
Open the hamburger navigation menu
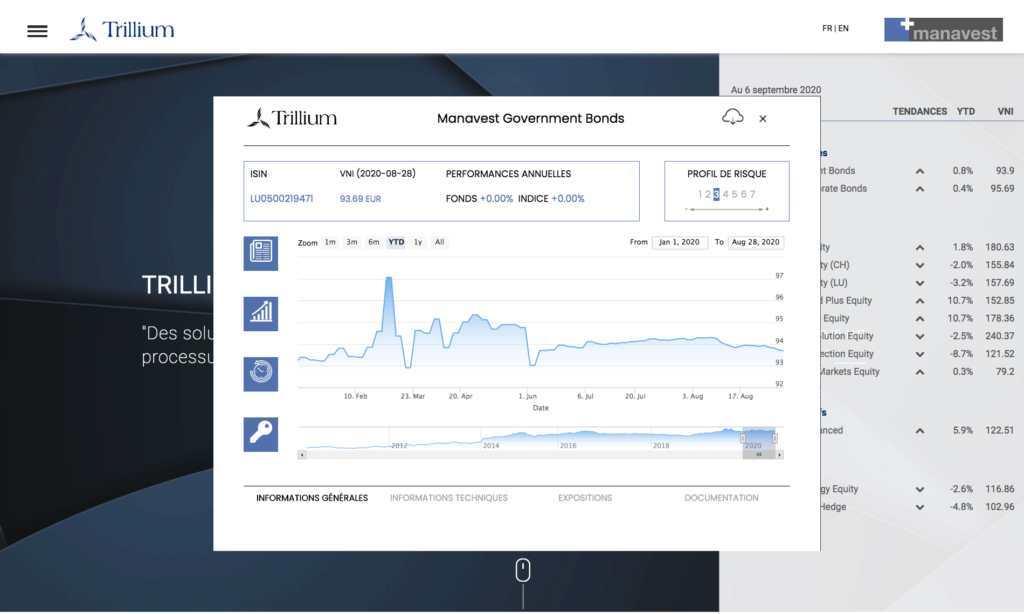coord(37,31)
